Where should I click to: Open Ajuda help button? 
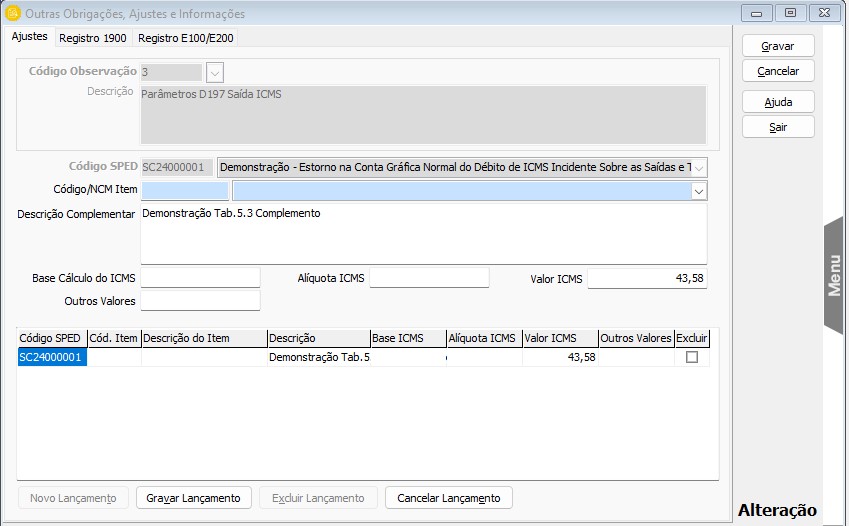coord(777,102)
